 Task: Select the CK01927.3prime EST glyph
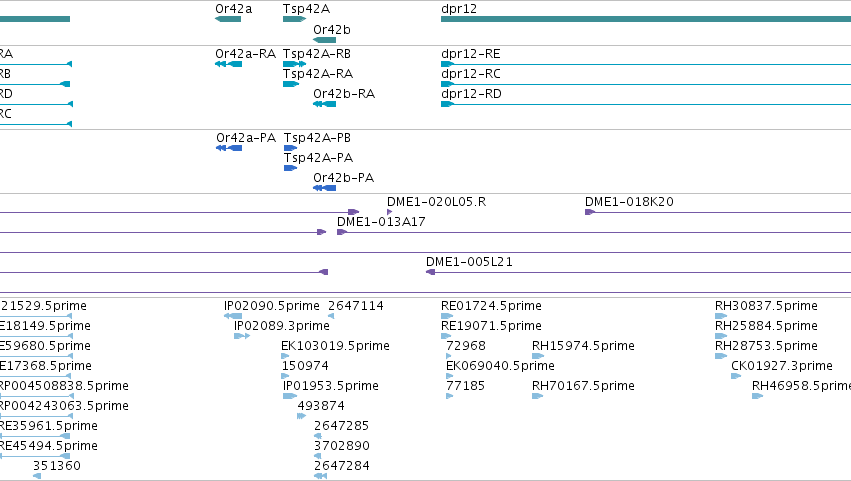736,376
